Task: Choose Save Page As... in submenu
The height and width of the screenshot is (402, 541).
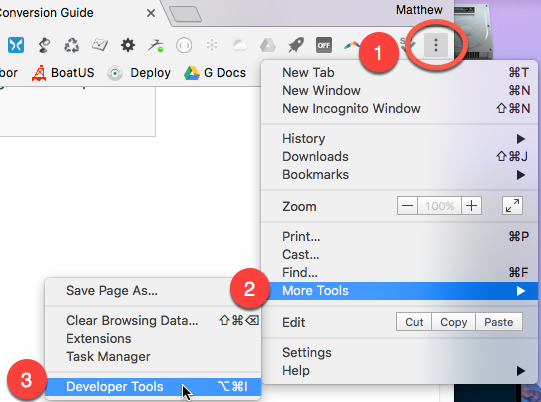Action: click(x=153, y=291)
